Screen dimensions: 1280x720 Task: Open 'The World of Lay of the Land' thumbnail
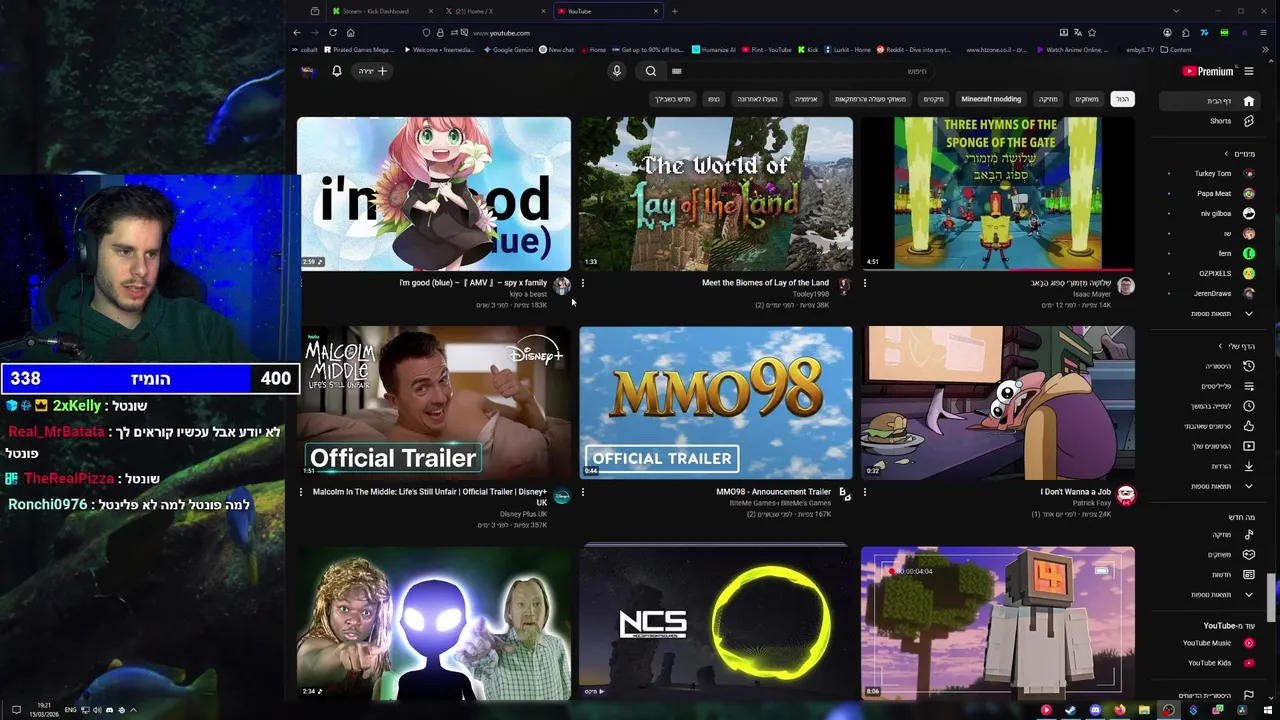(x=716, y=194)
